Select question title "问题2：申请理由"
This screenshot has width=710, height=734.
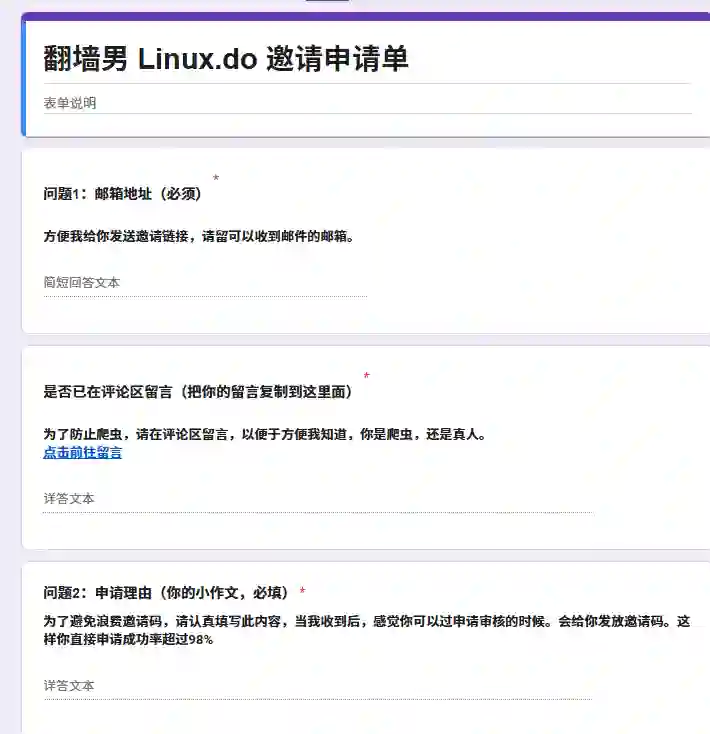click(97, 593)
